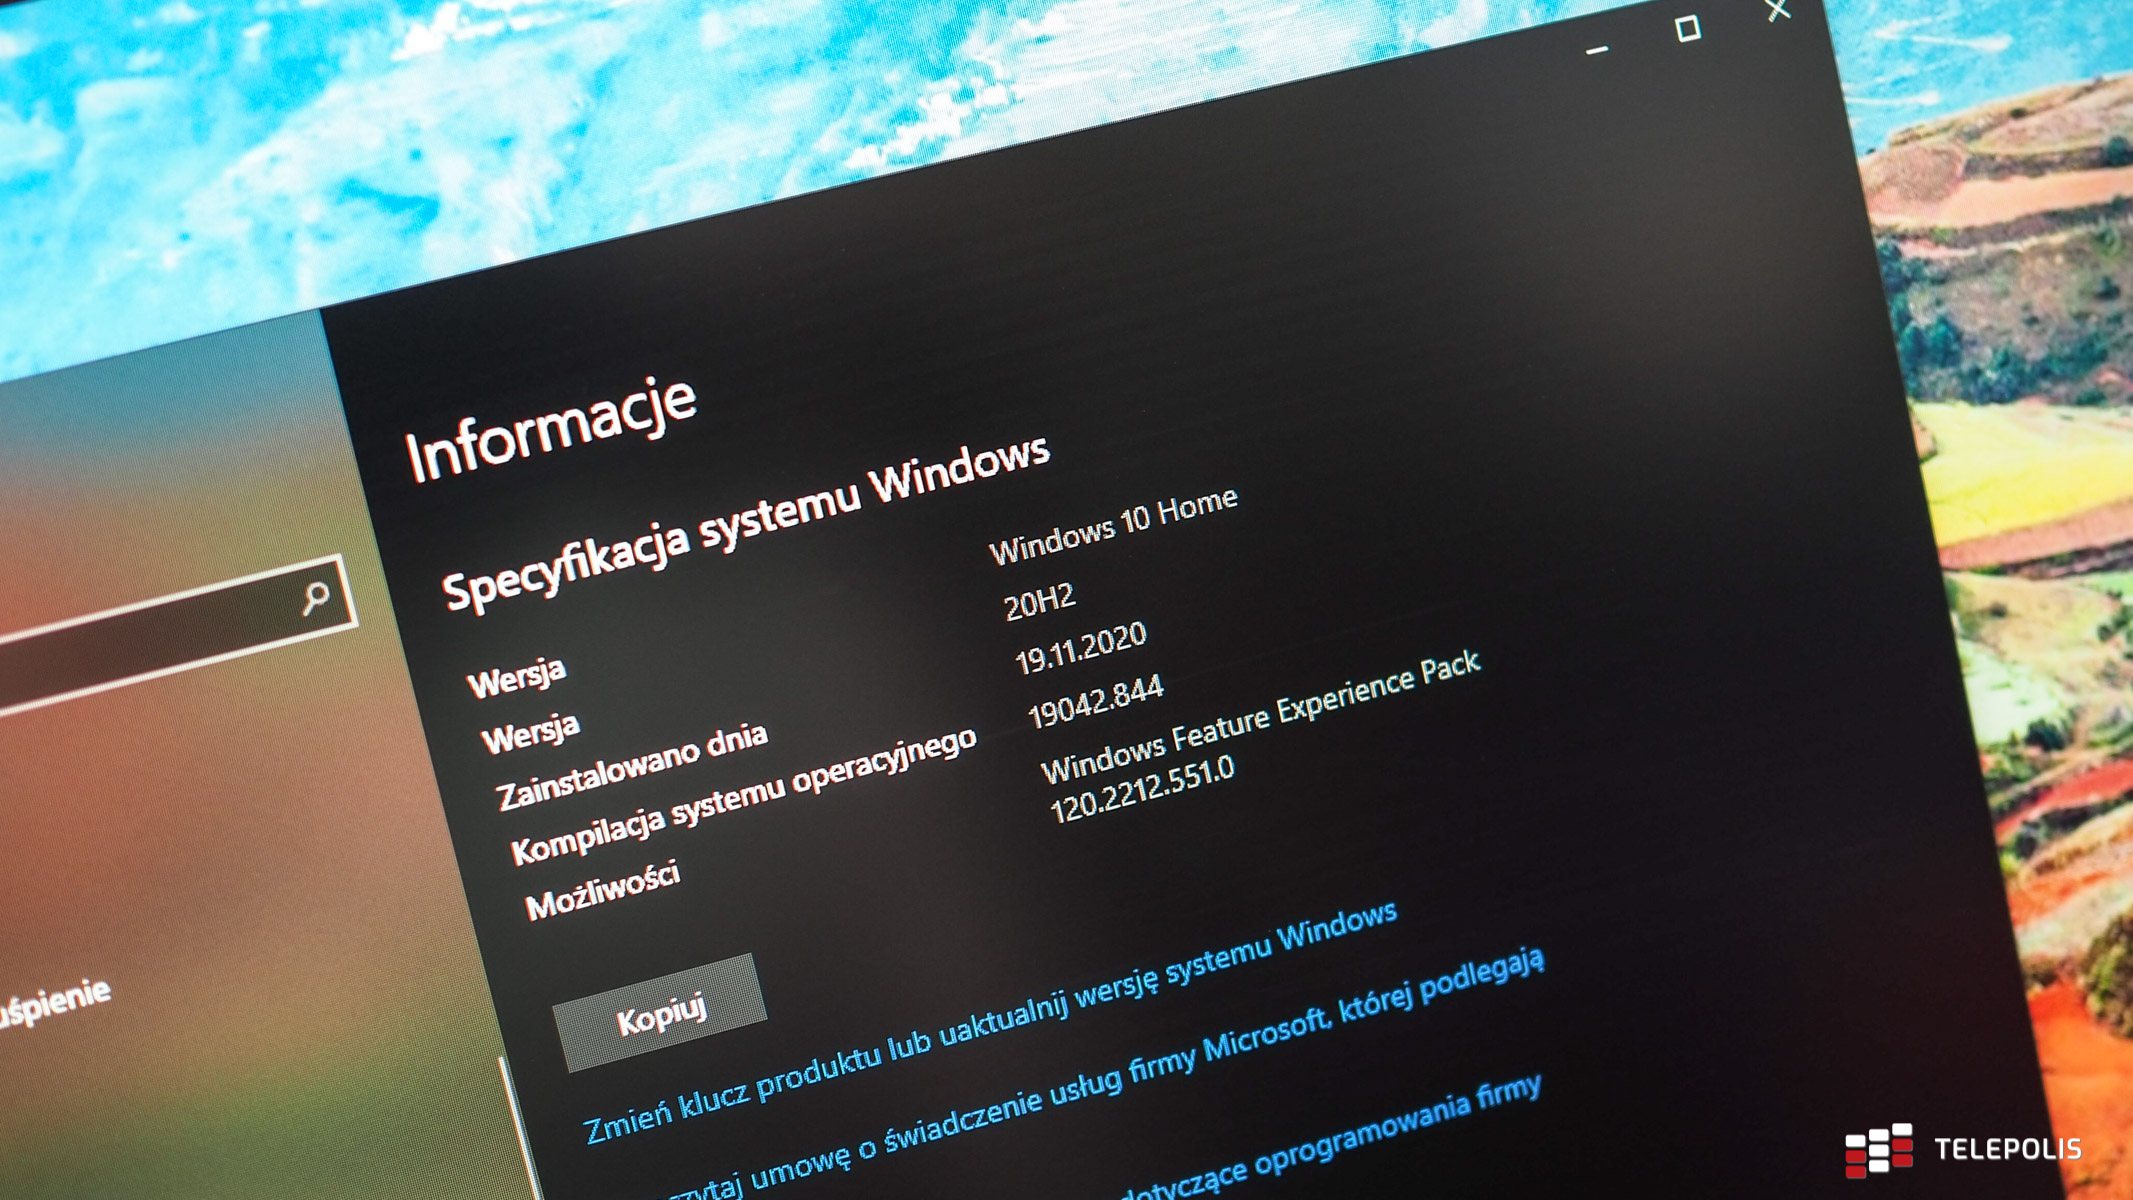Click OS build number '19042.844'
The image size is (2133, 1200).
pyautogui.click(x=1095, y=701)
